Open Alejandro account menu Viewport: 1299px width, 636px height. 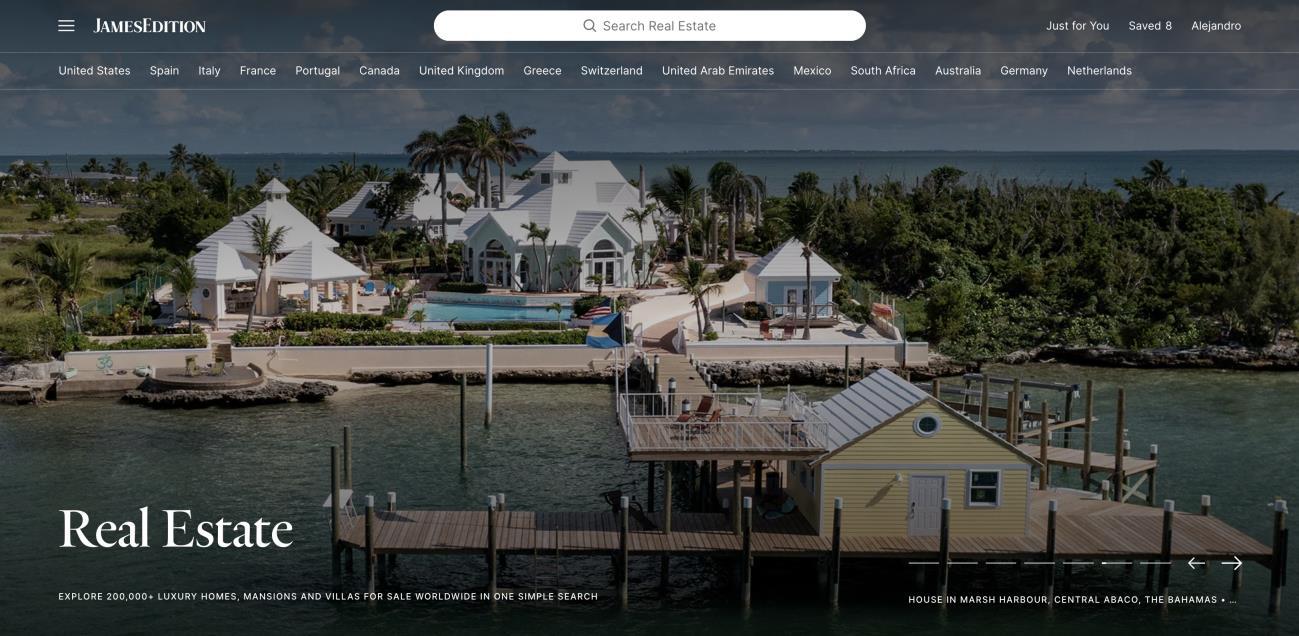1216,26
